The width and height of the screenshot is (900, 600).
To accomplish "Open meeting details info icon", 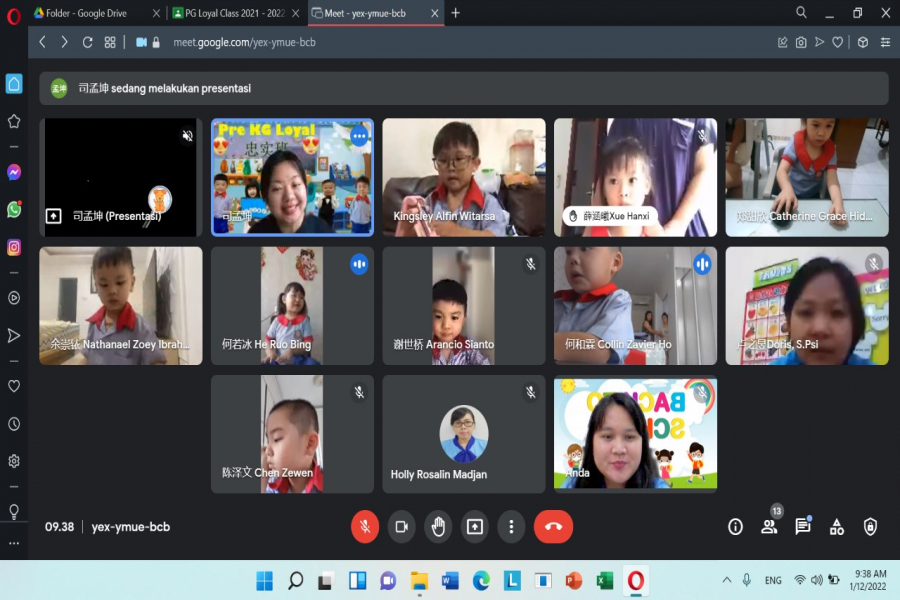I will (735, 527).
